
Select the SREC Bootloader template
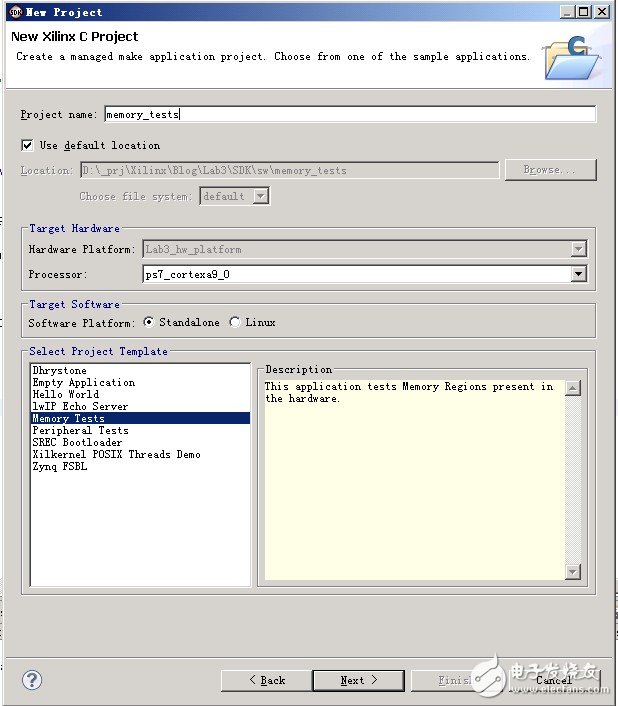pyautogui.click(x=77, y=443)
